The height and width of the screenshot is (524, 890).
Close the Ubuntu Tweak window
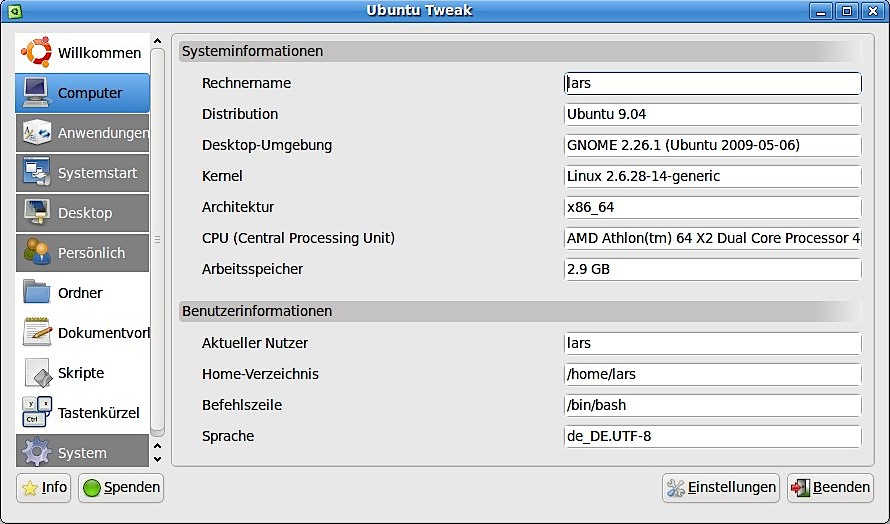[x=873, y=11]
